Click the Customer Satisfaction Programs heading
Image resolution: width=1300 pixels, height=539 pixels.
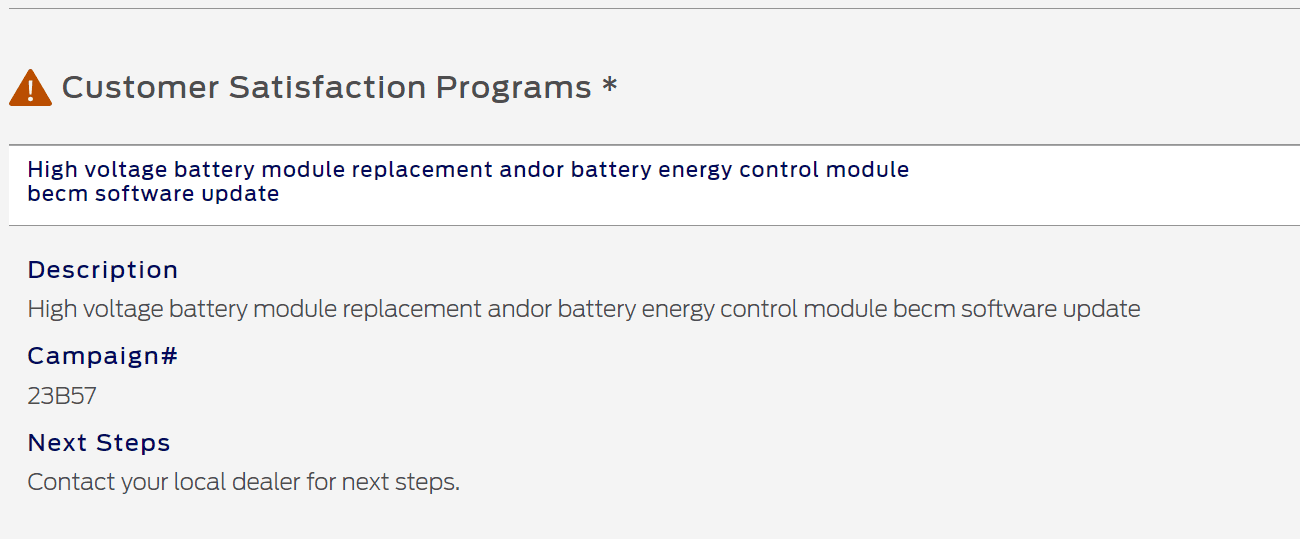point(326,88)
